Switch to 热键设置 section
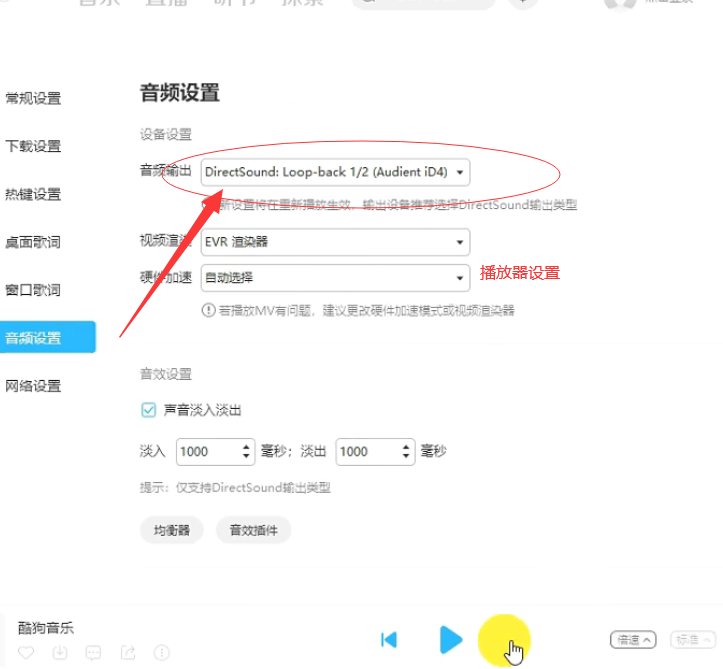723x669 pixels. click(33, 194)
